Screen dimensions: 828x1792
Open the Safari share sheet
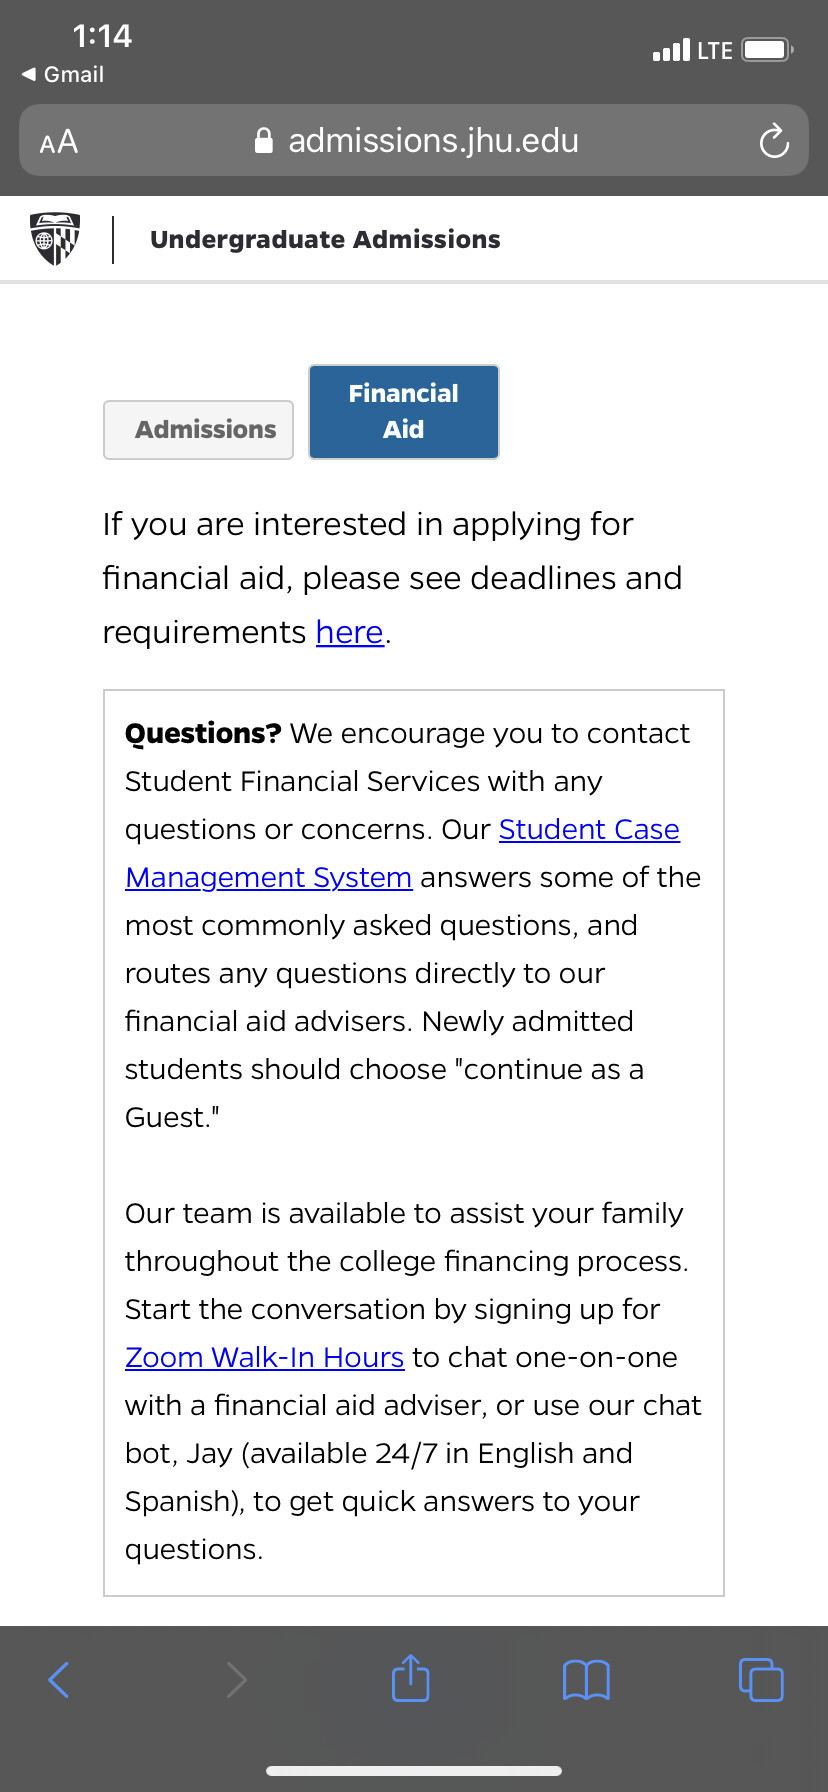[x=410, y=1678]
